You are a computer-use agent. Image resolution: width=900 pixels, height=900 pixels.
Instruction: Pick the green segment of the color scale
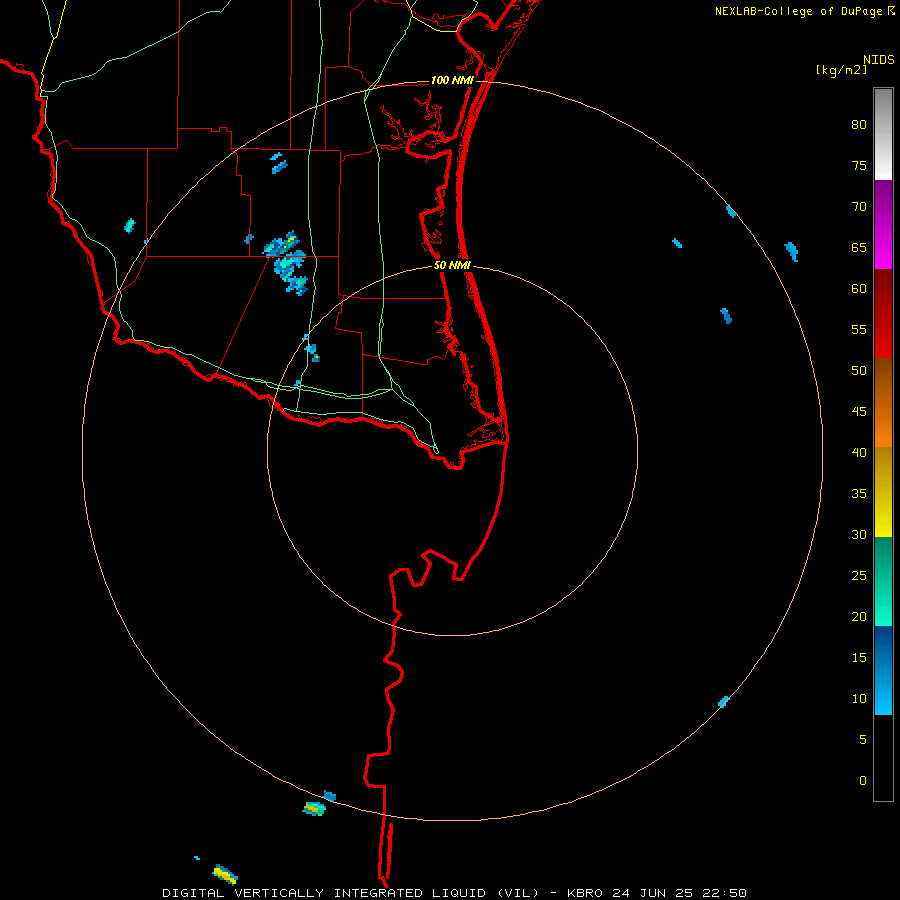pos(883,581)
